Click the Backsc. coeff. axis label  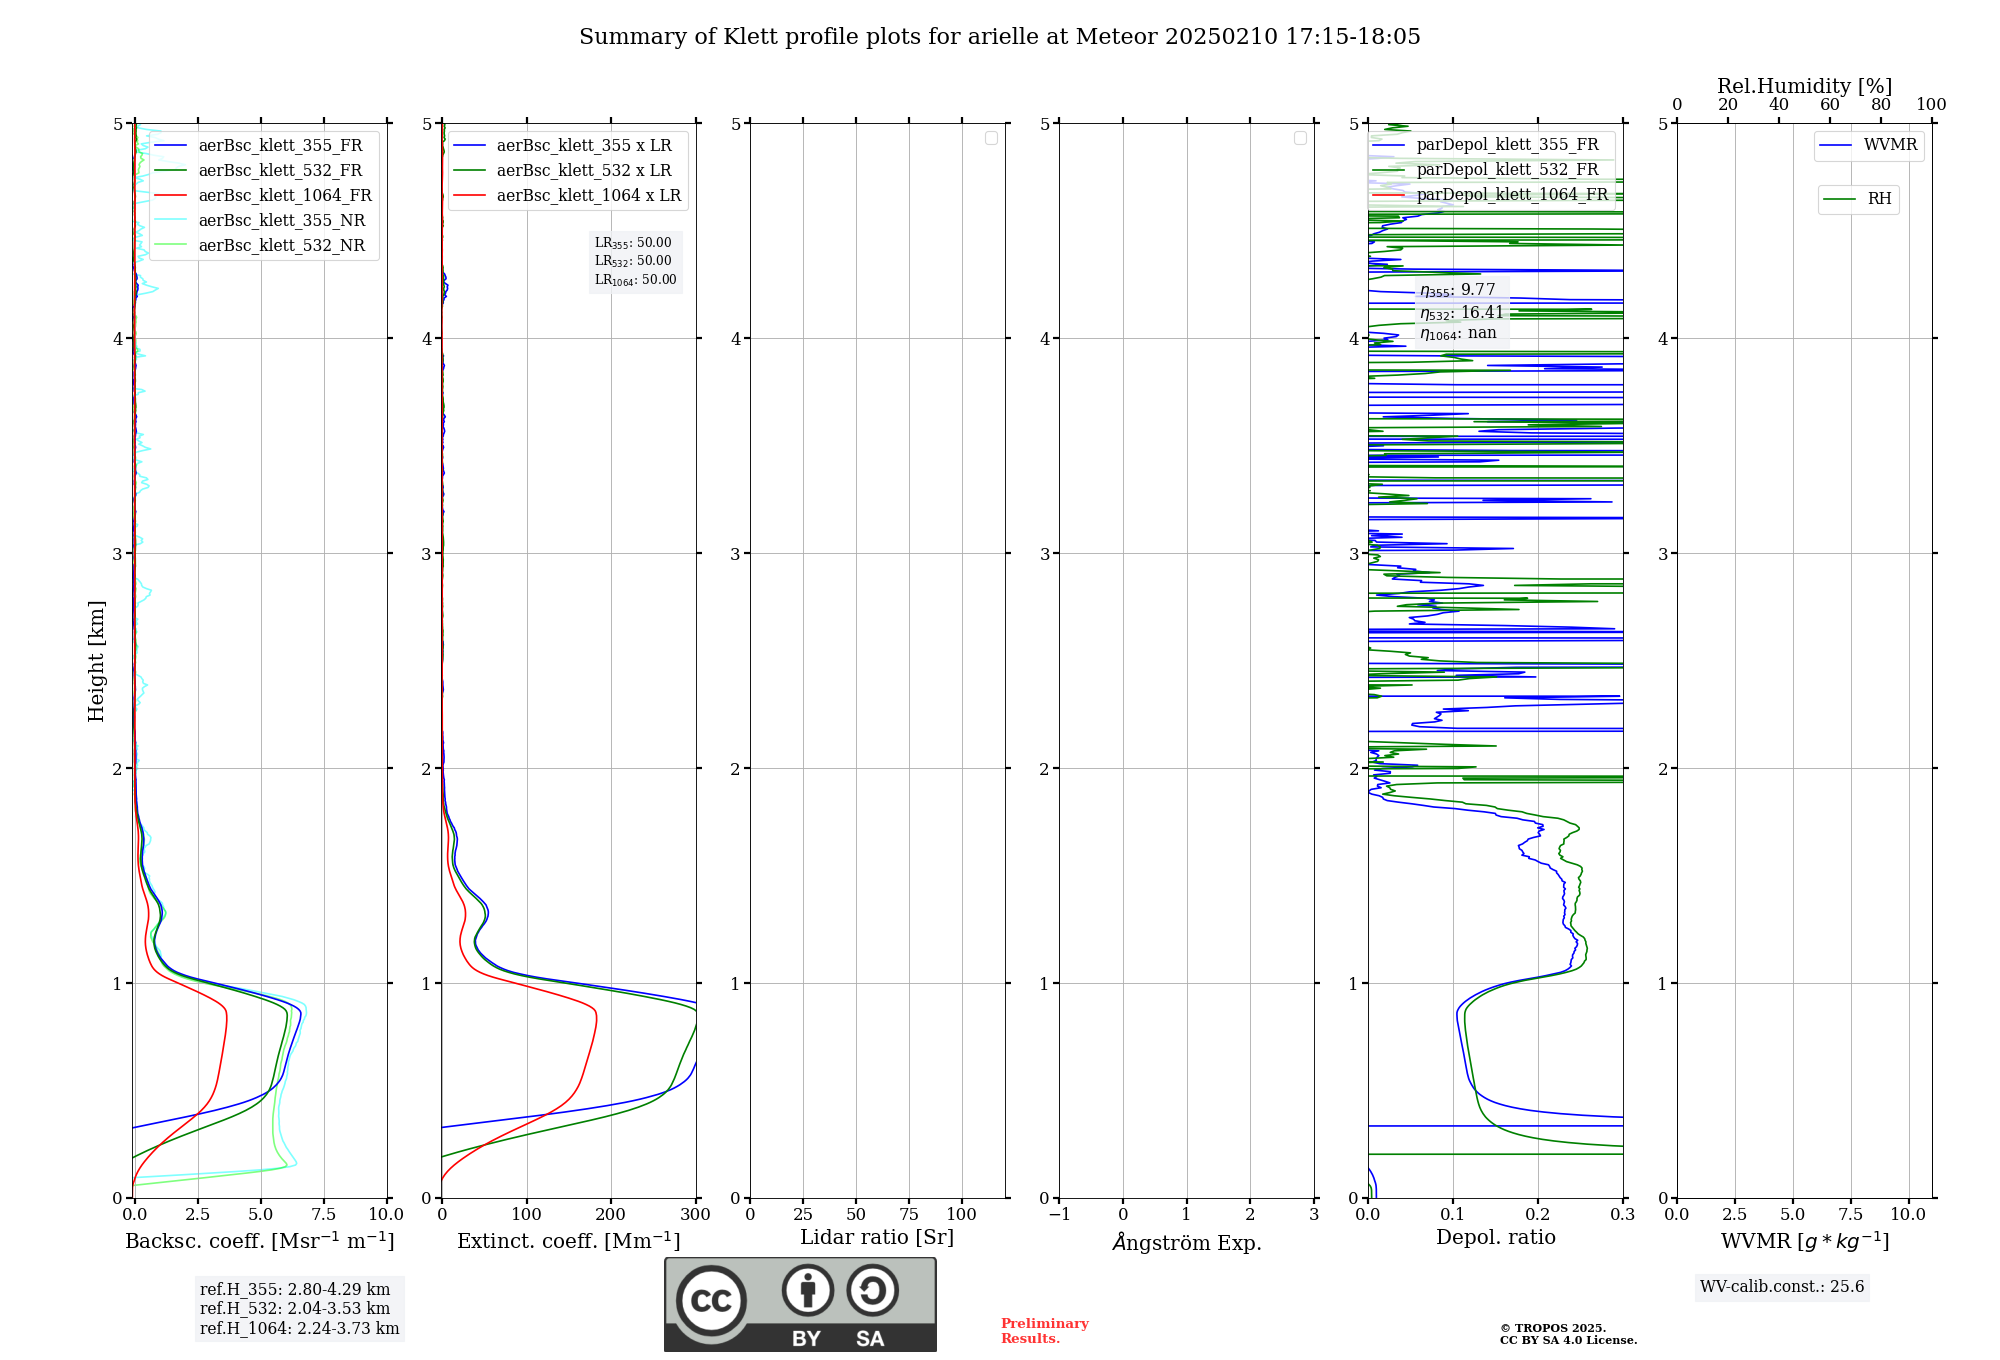pyautogui.click(x=260, y=1241)
